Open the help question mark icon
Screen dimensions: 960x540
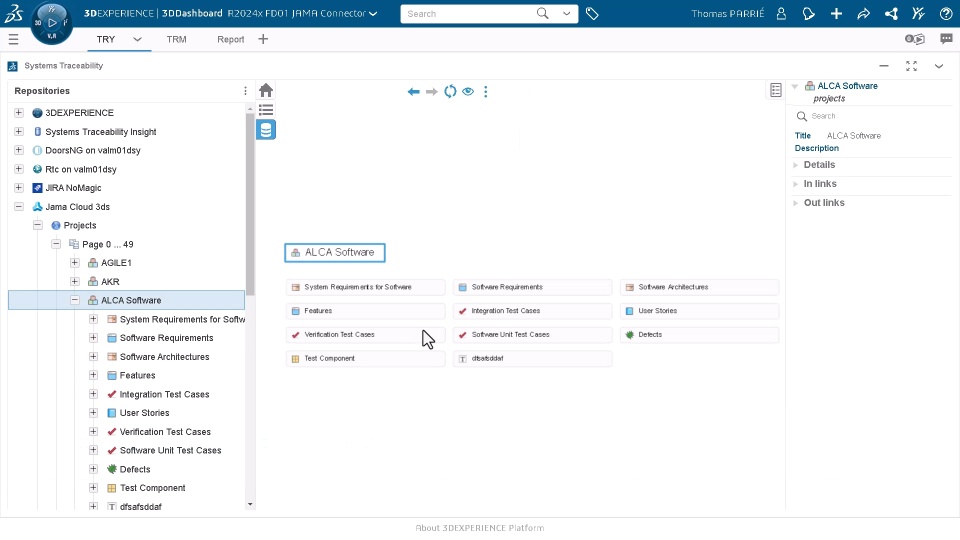click(x=946, y=13)
